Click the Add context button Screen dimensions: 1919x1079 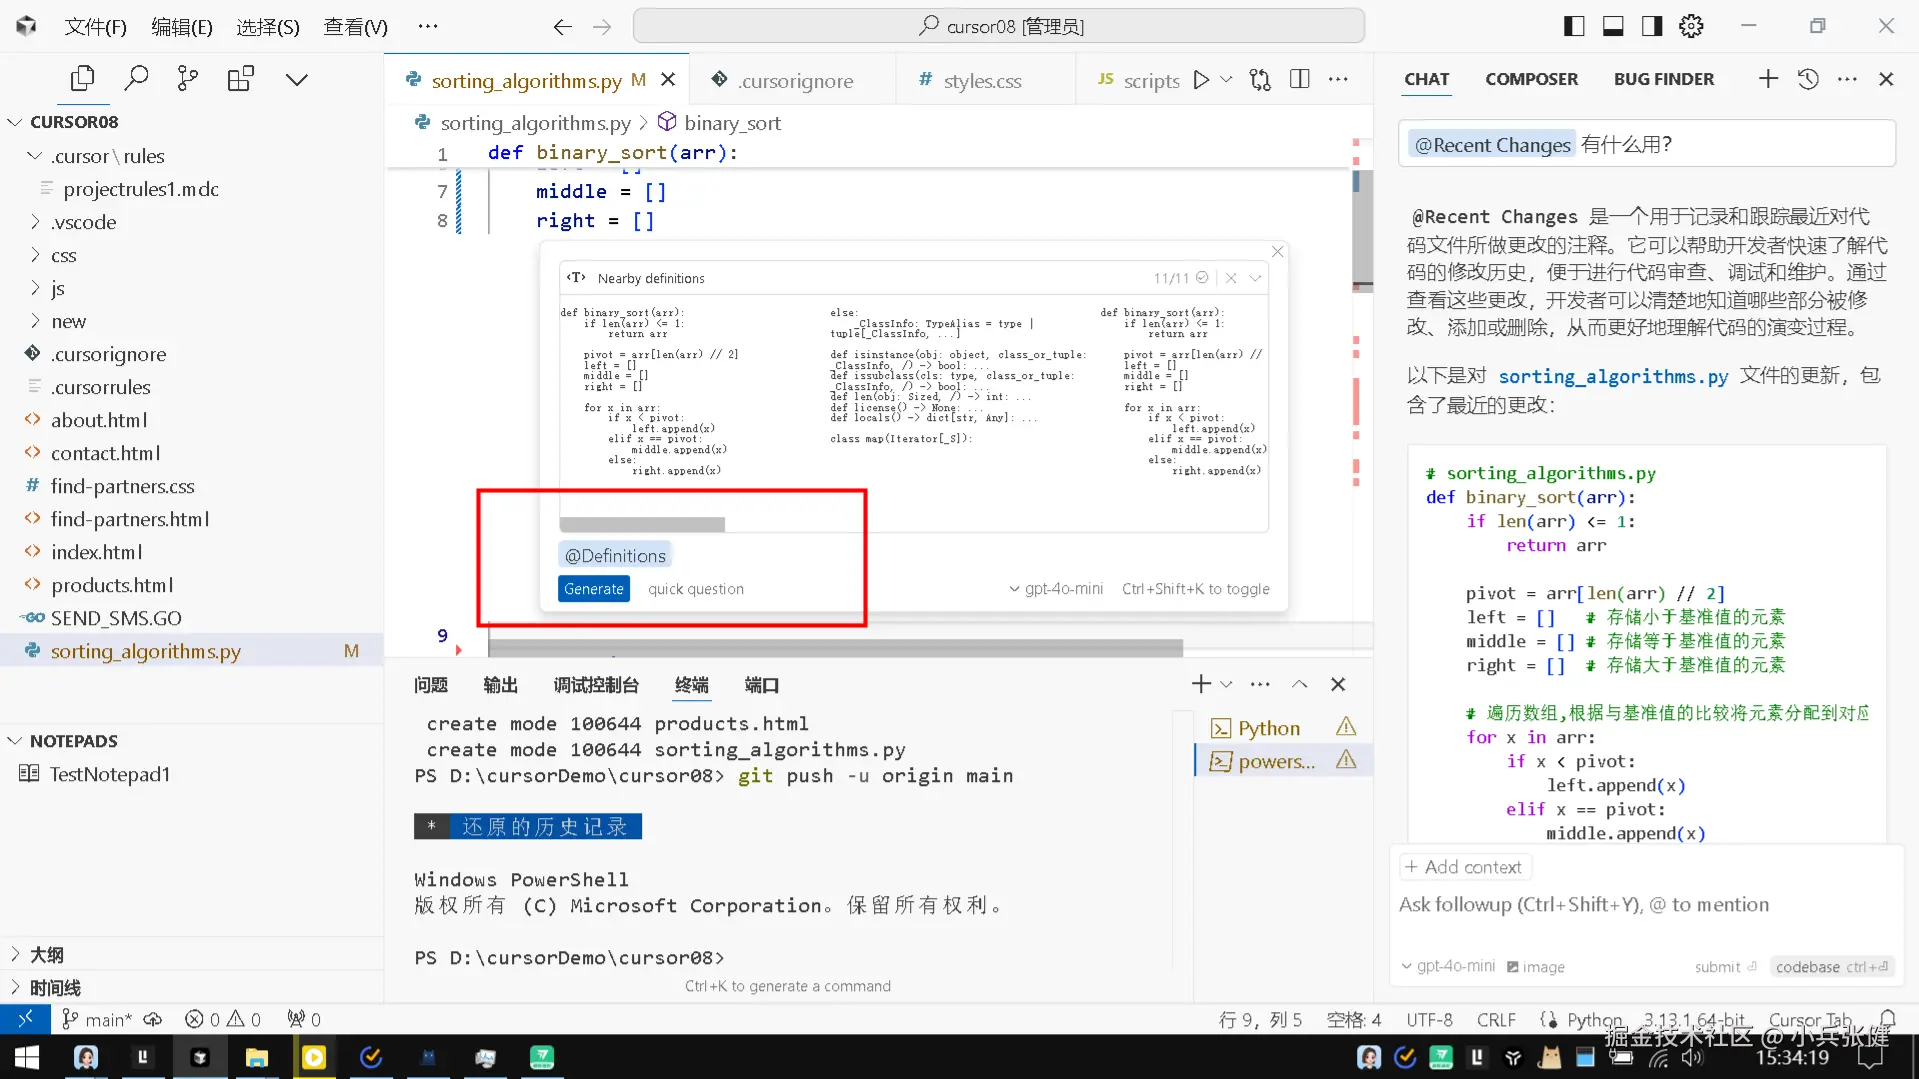pos(1464,867)
